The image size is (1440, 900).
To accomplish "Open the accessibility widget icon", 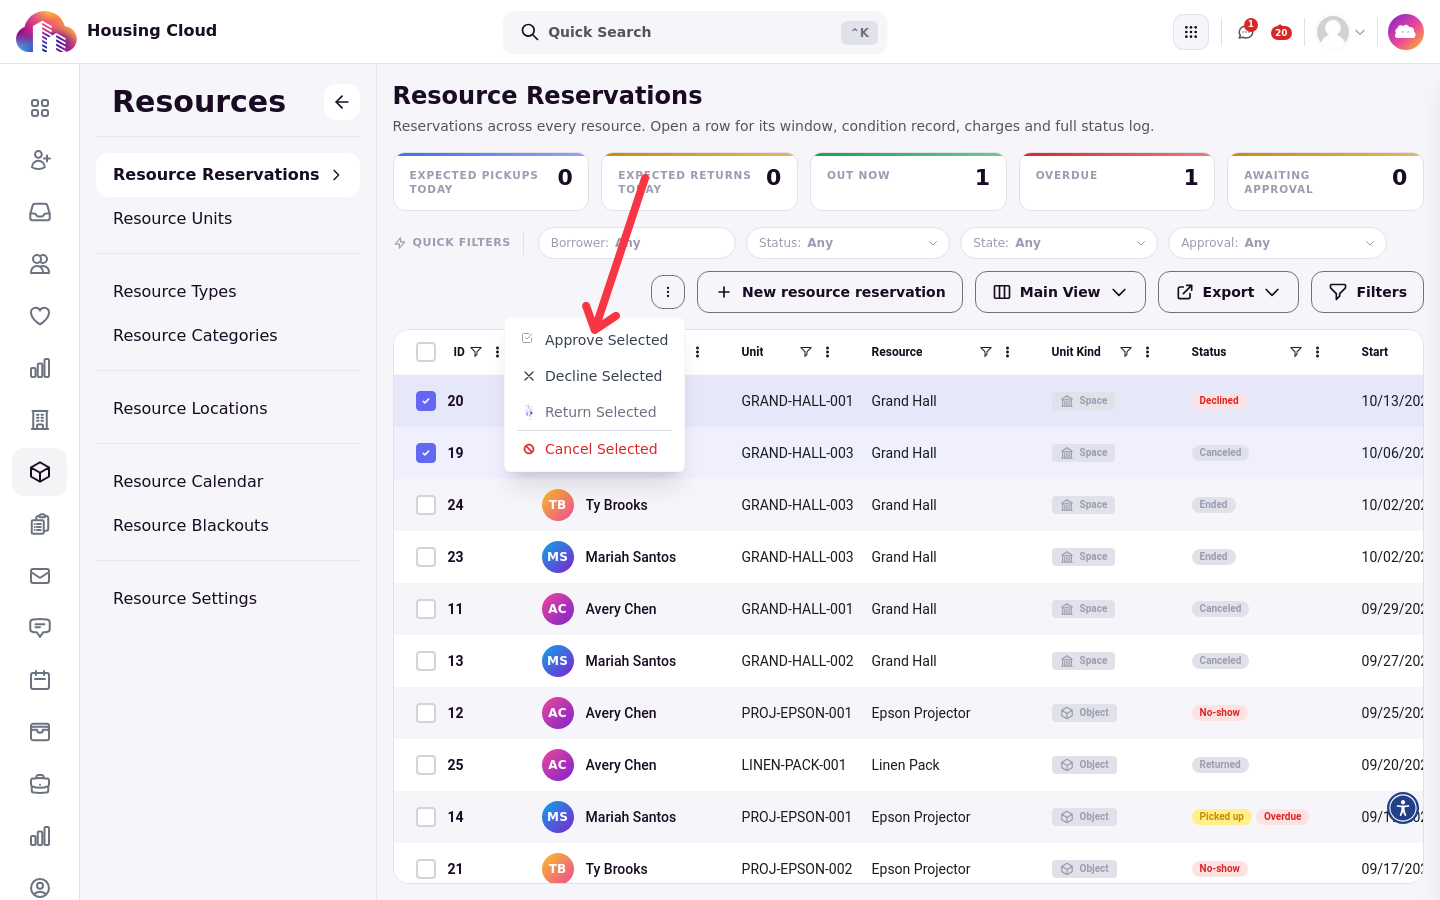I will coord(1403,807).
